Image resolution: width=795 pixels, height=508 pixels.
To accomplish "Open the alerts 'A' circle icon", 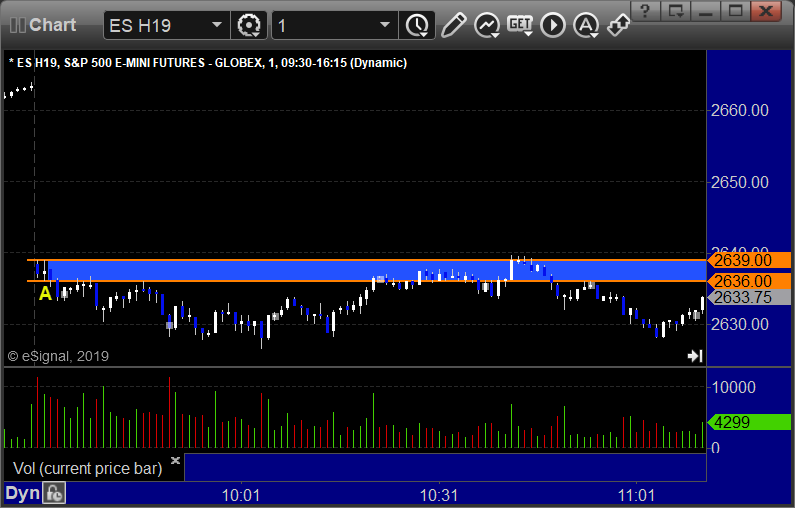I will (586, 24).
